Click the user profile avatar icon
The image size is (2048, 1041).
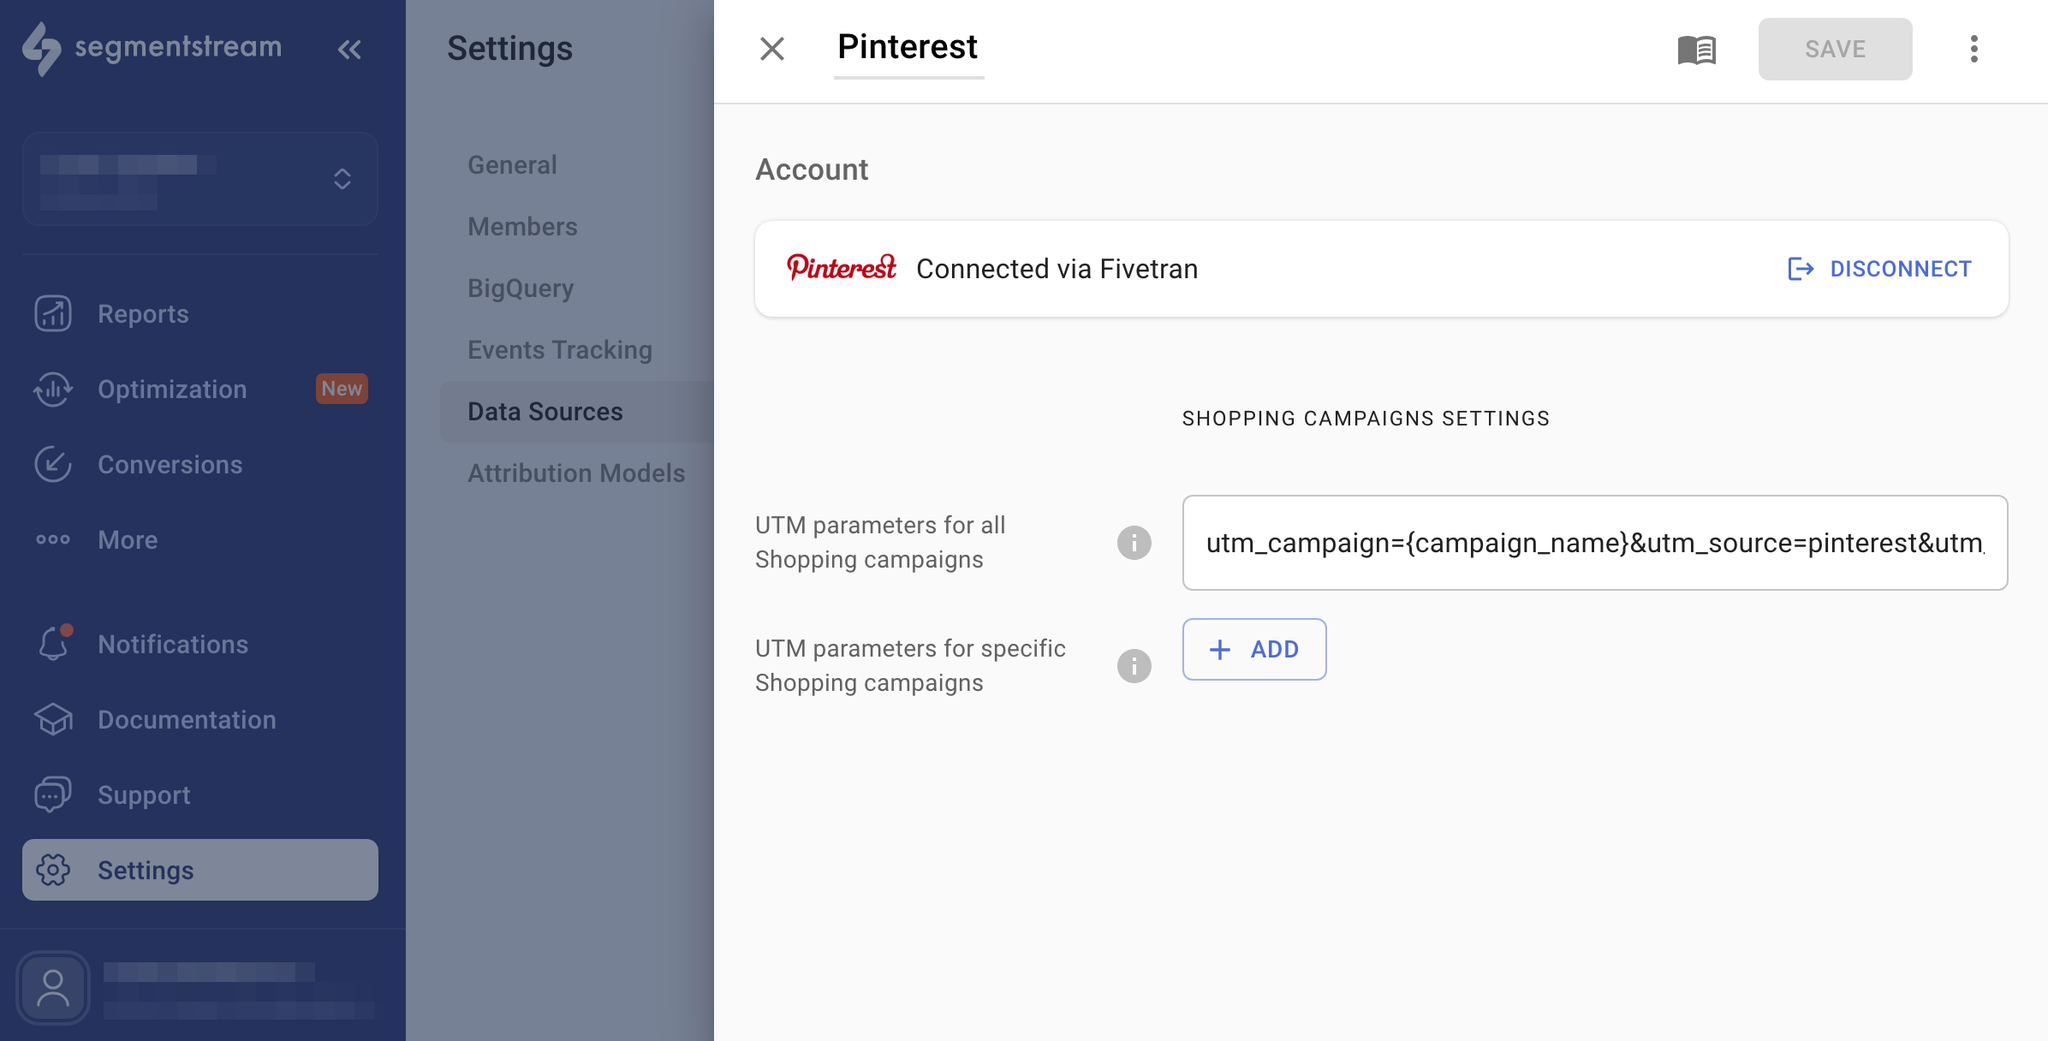point(53,988)
